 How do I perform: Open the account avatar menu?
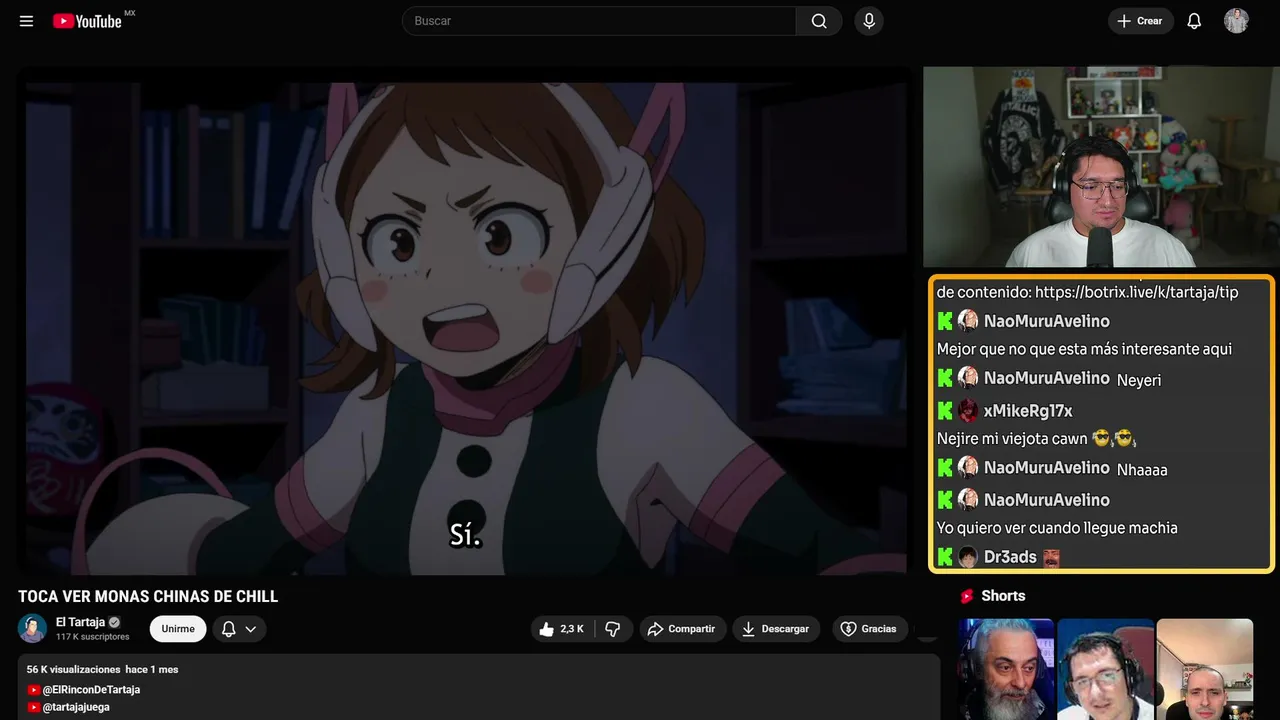click(x=1236, y=21)
